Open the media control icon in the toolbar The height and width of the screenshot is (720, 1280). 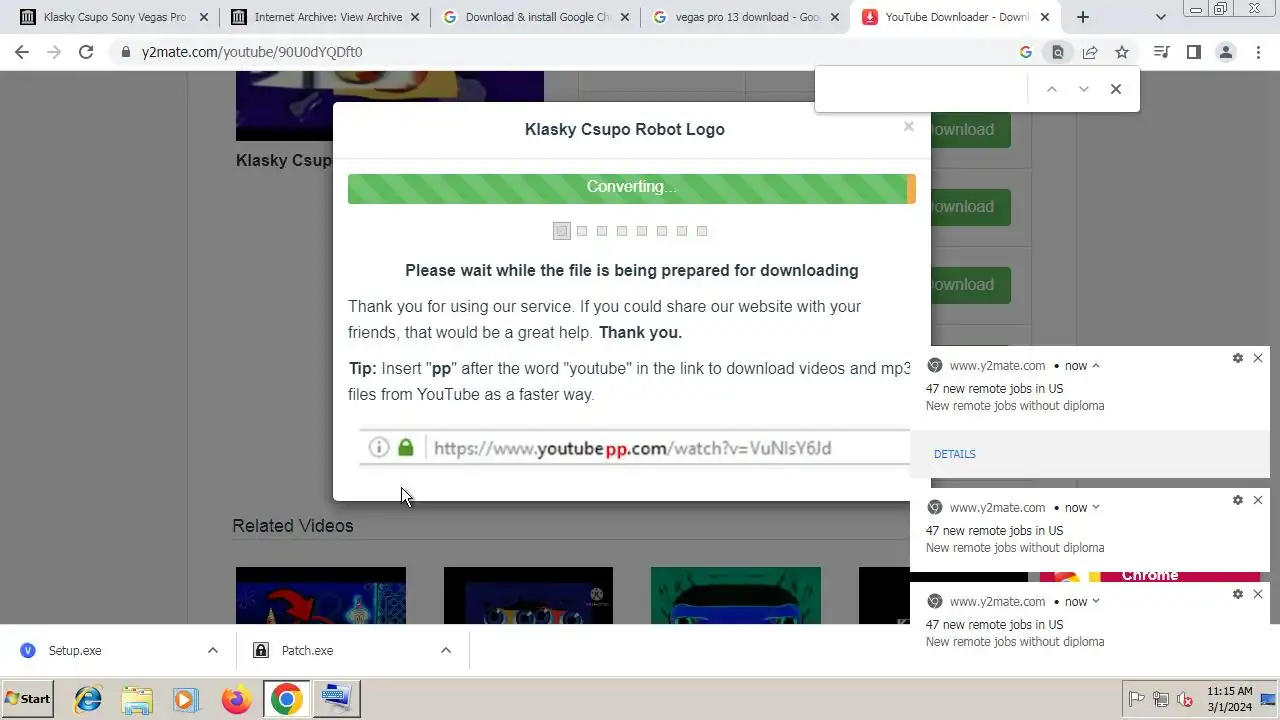(x=1161, y=52)
